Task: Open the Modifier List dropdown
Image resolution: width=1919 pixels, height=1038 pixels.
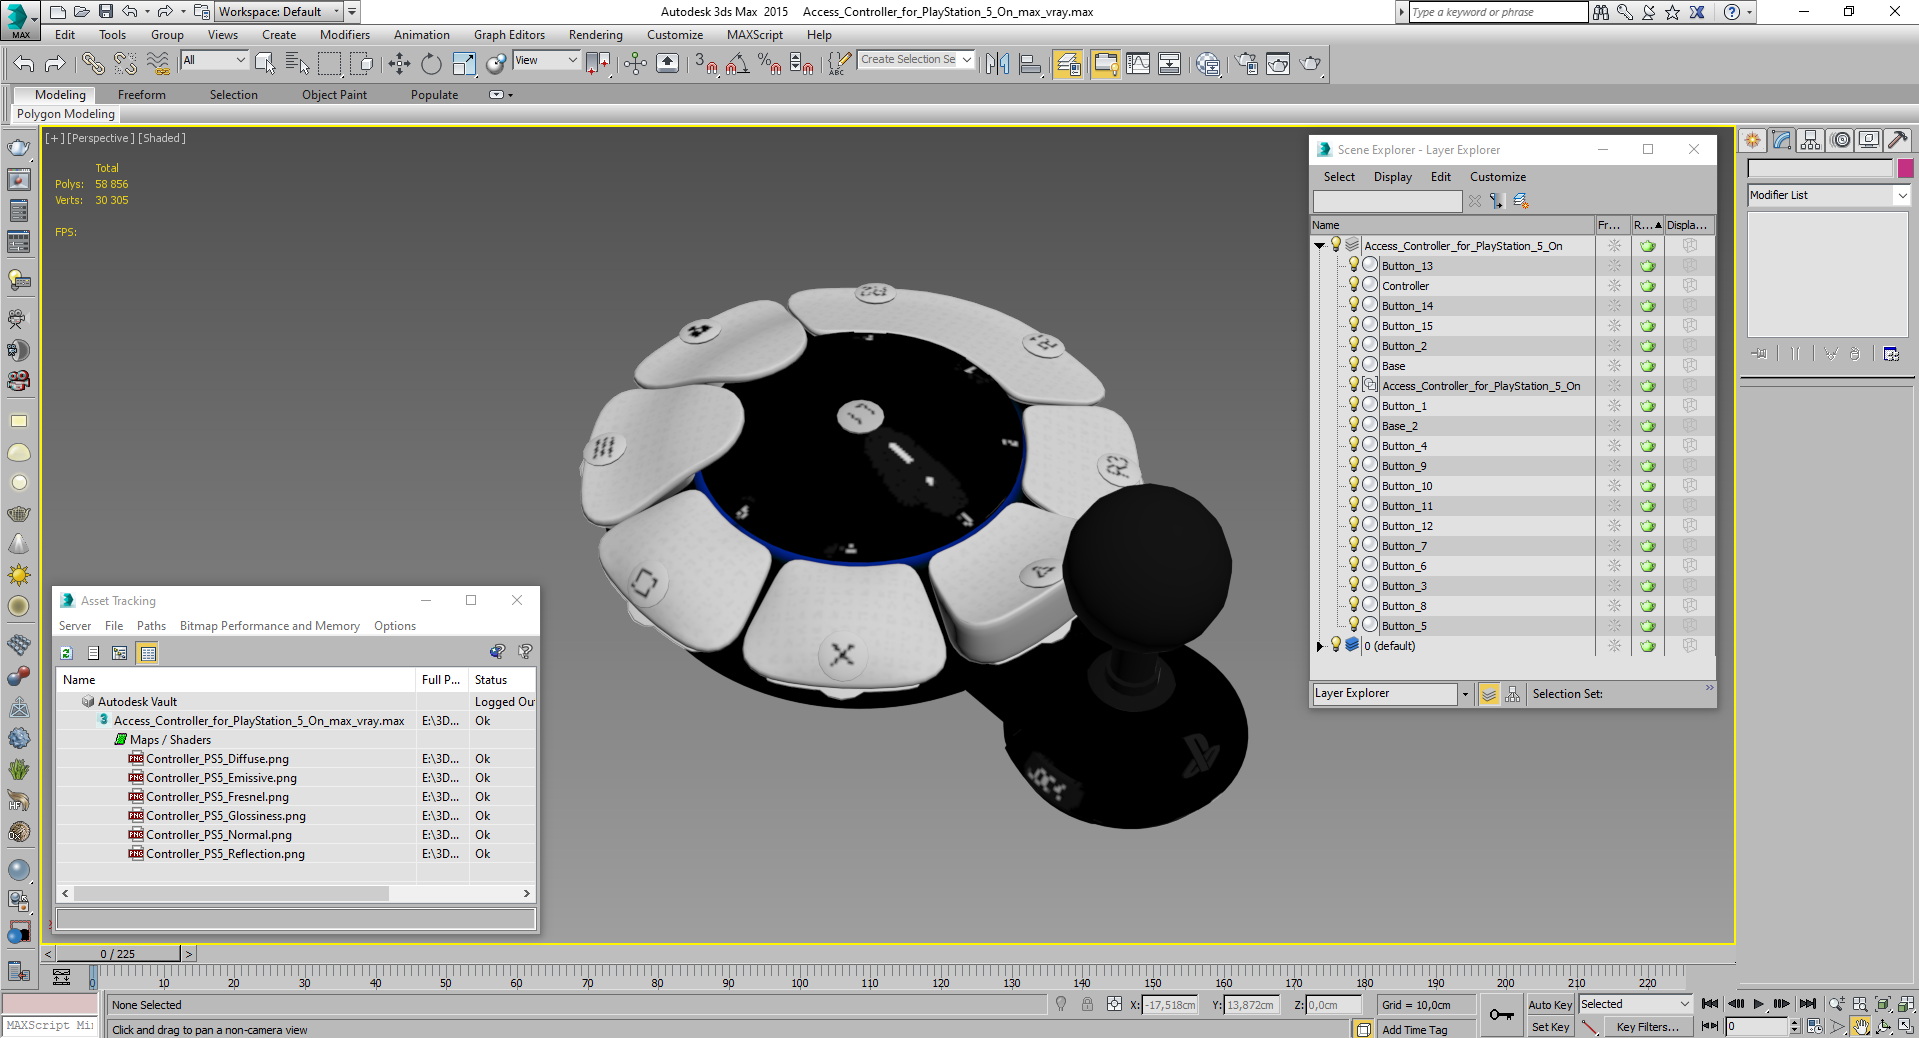Action: (1829, 195)
